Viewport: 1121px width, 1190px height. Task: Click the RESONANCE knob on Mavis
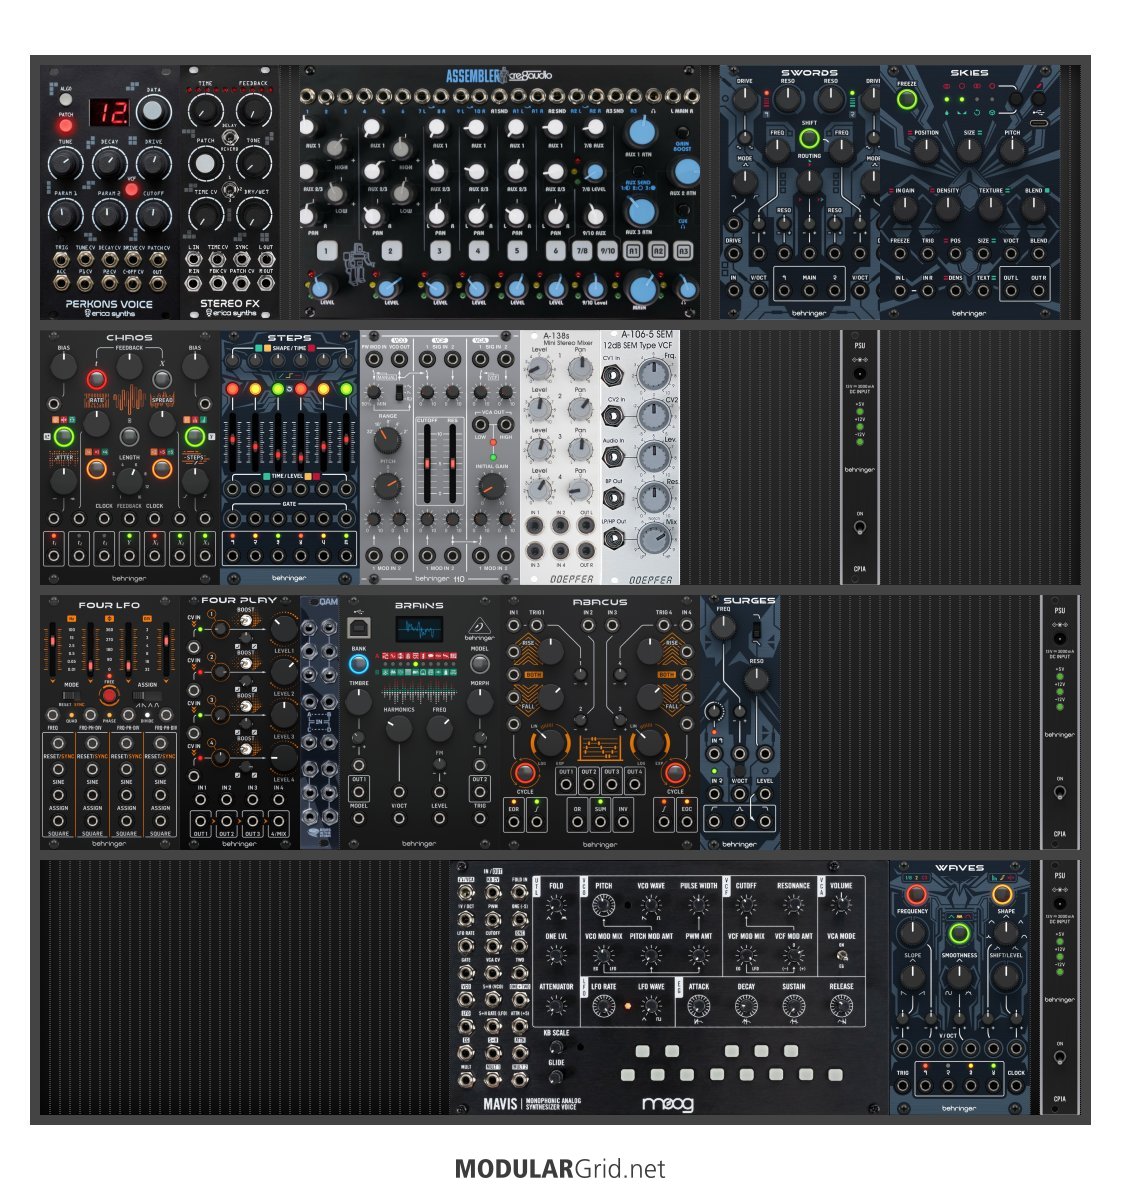793,905
